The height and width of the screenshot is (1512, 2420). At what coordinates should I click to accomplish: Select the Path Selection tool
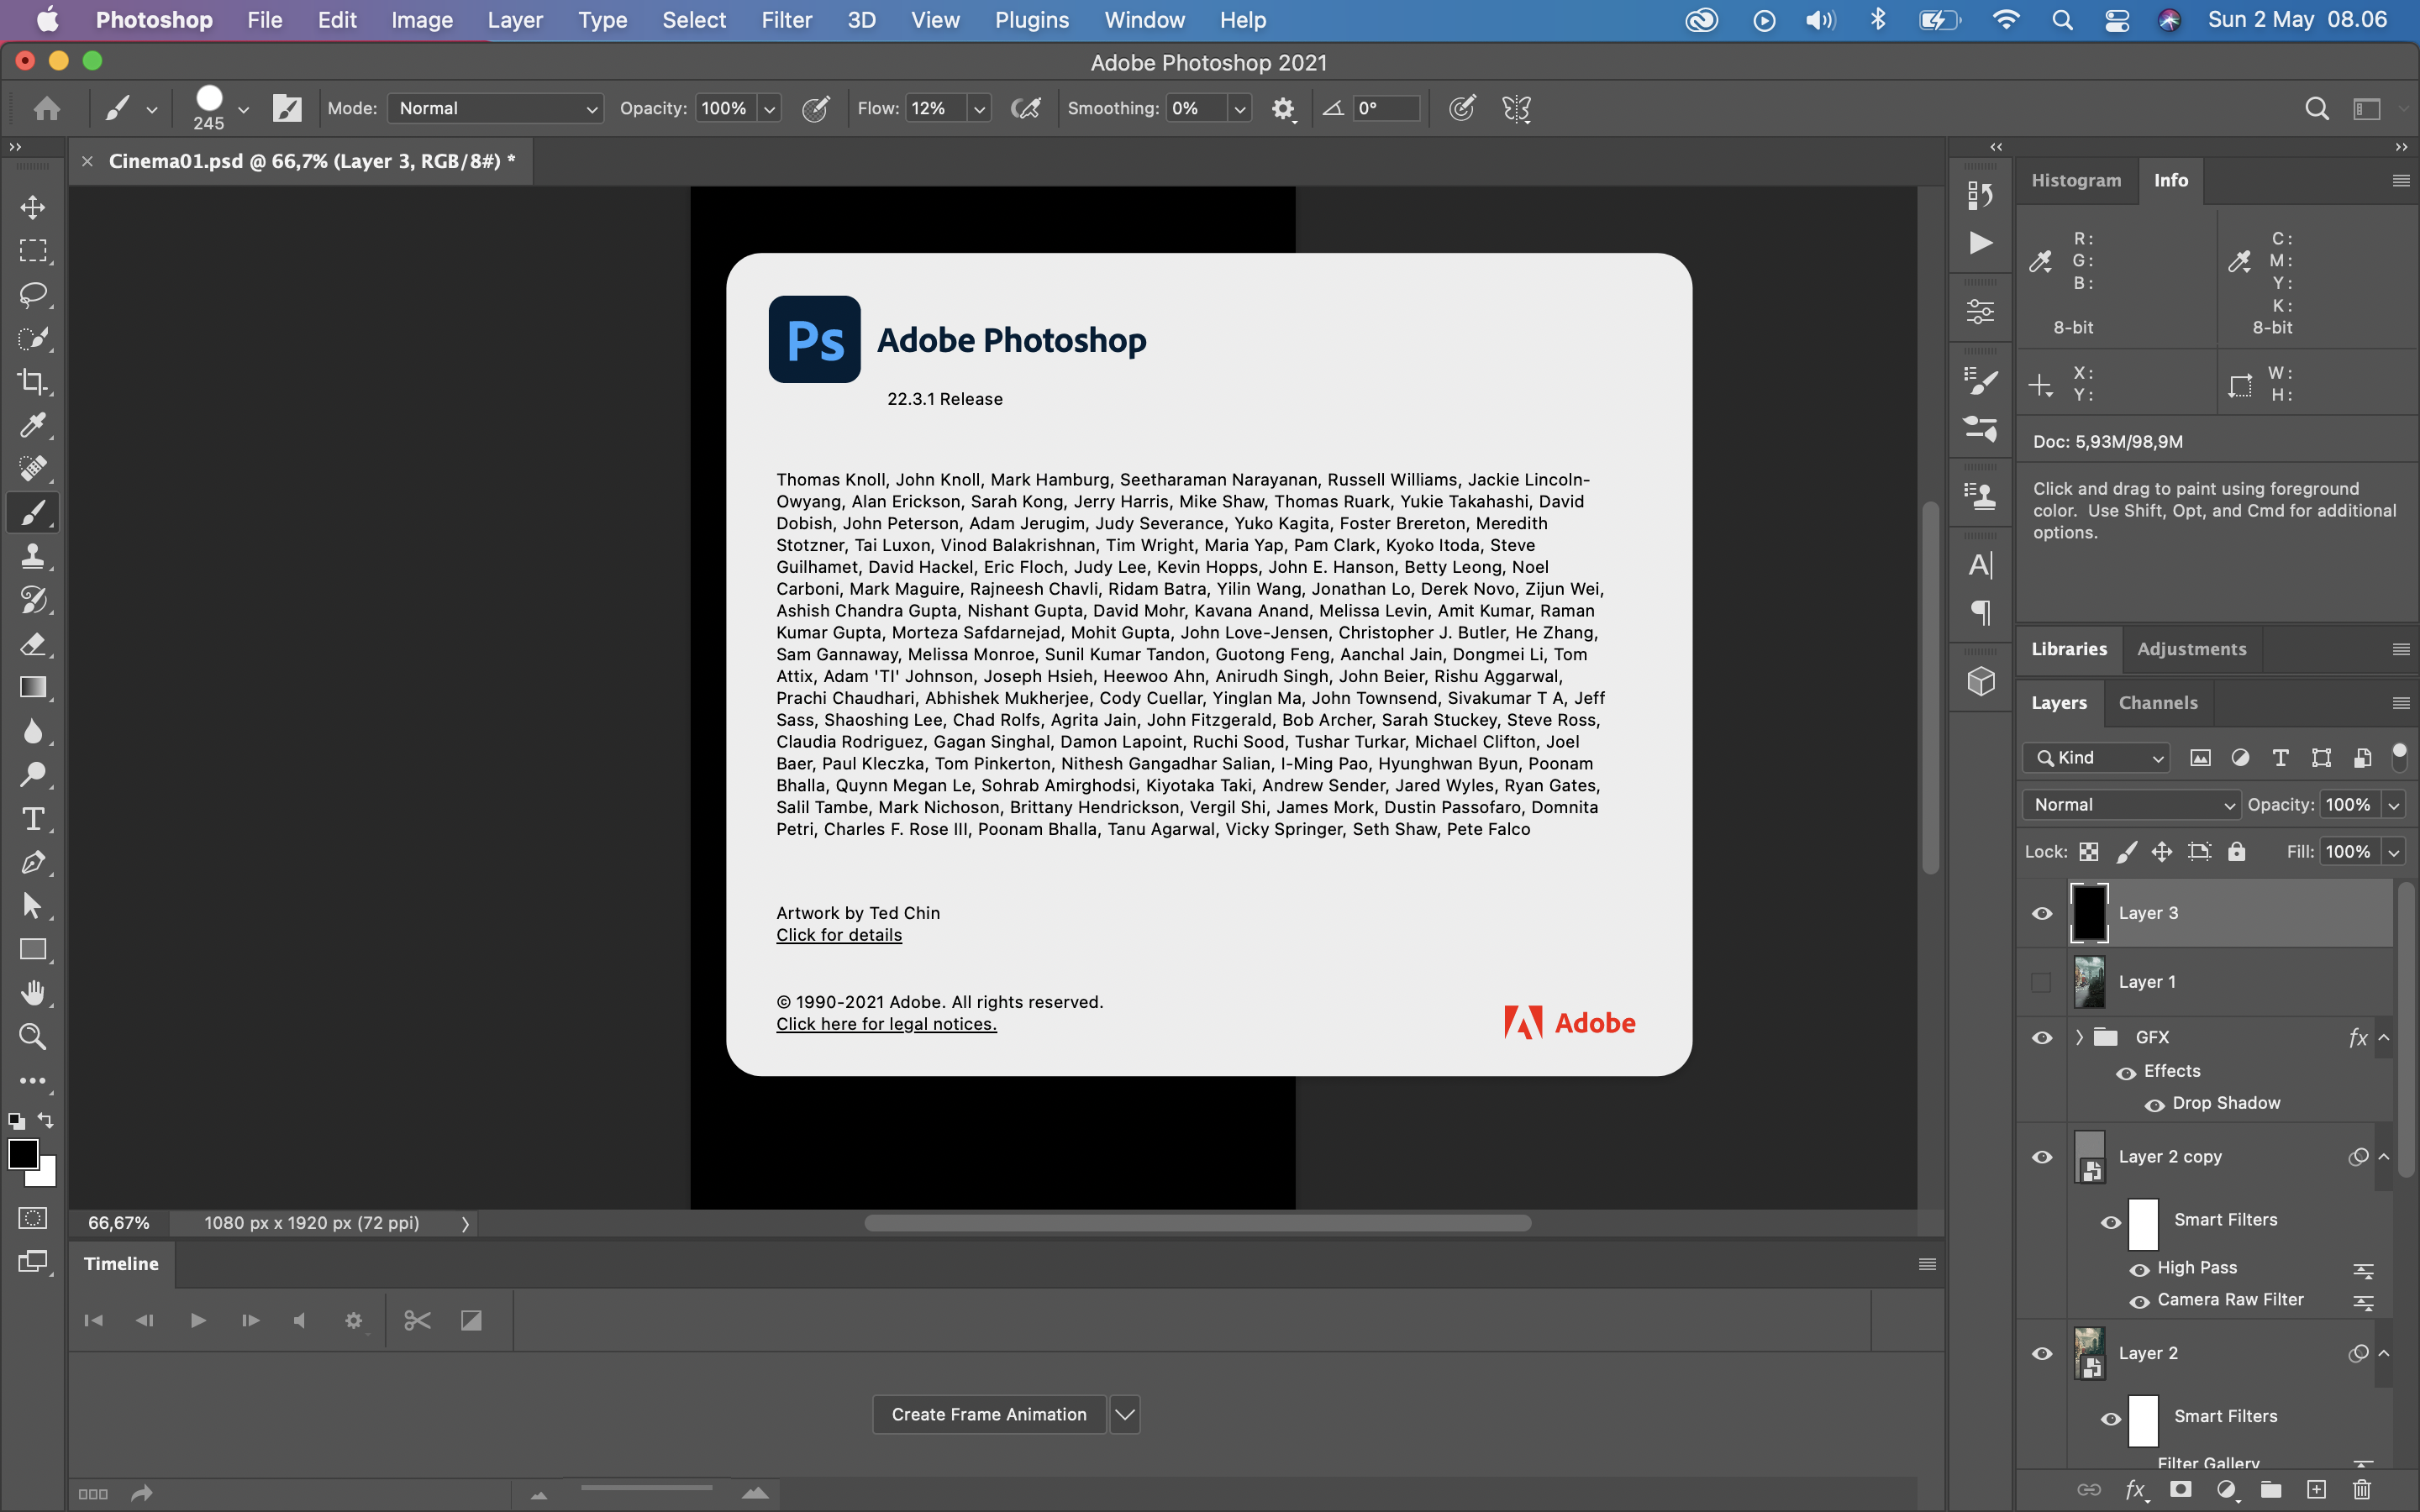pyautogui.click(x=33, y=905)
